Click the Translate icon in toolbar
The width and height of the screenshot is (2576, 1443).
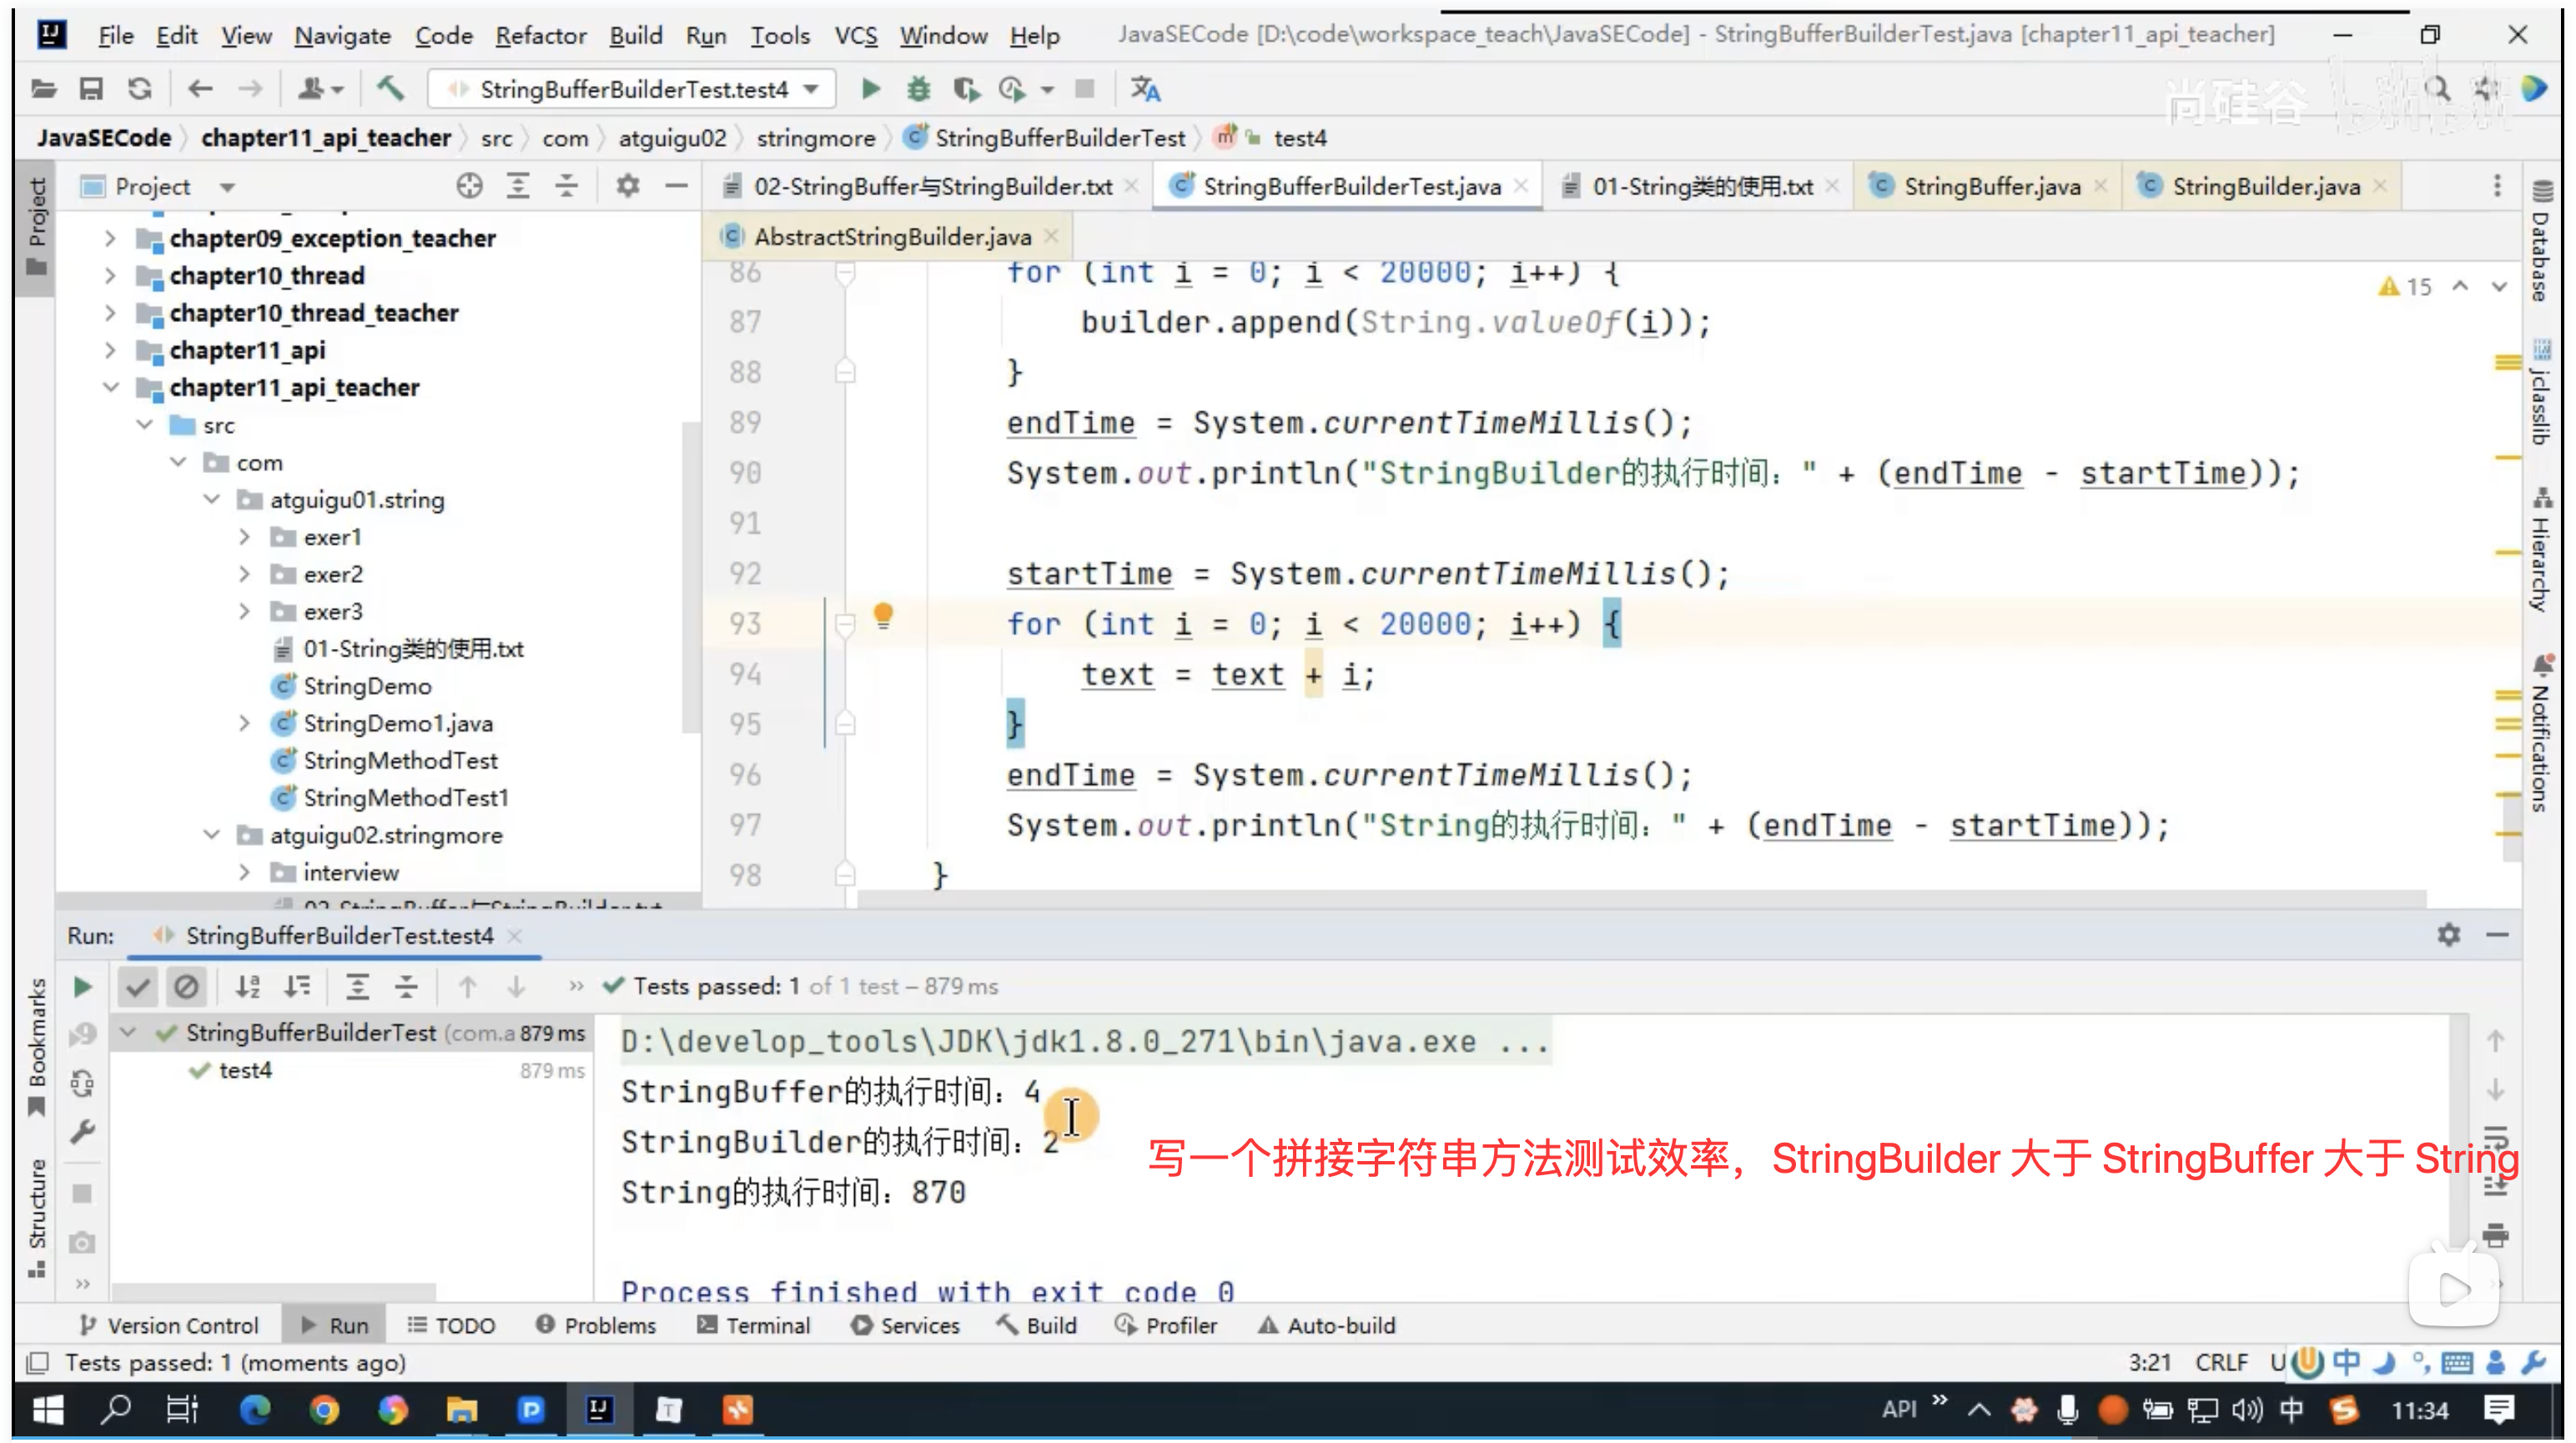[1145, 89]
